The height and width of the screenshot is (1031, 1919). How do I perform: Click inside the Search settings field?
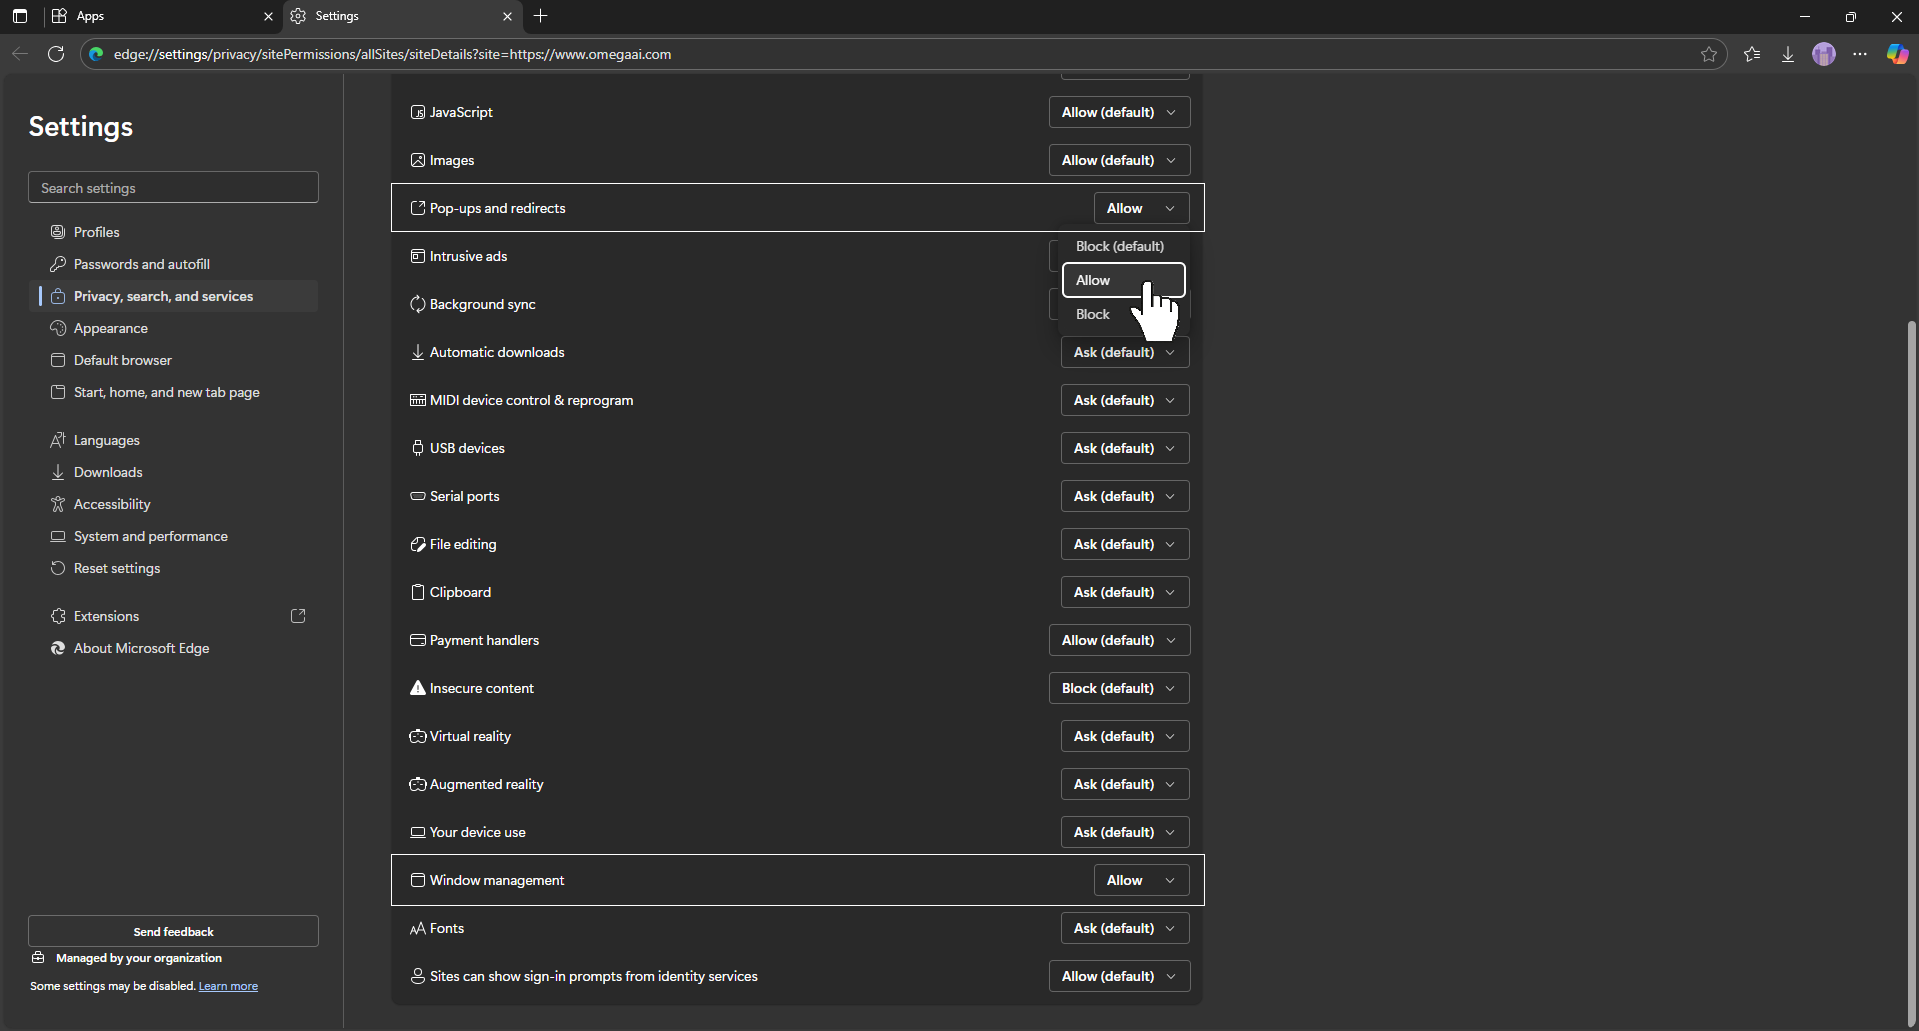click(x=173, y=187)
